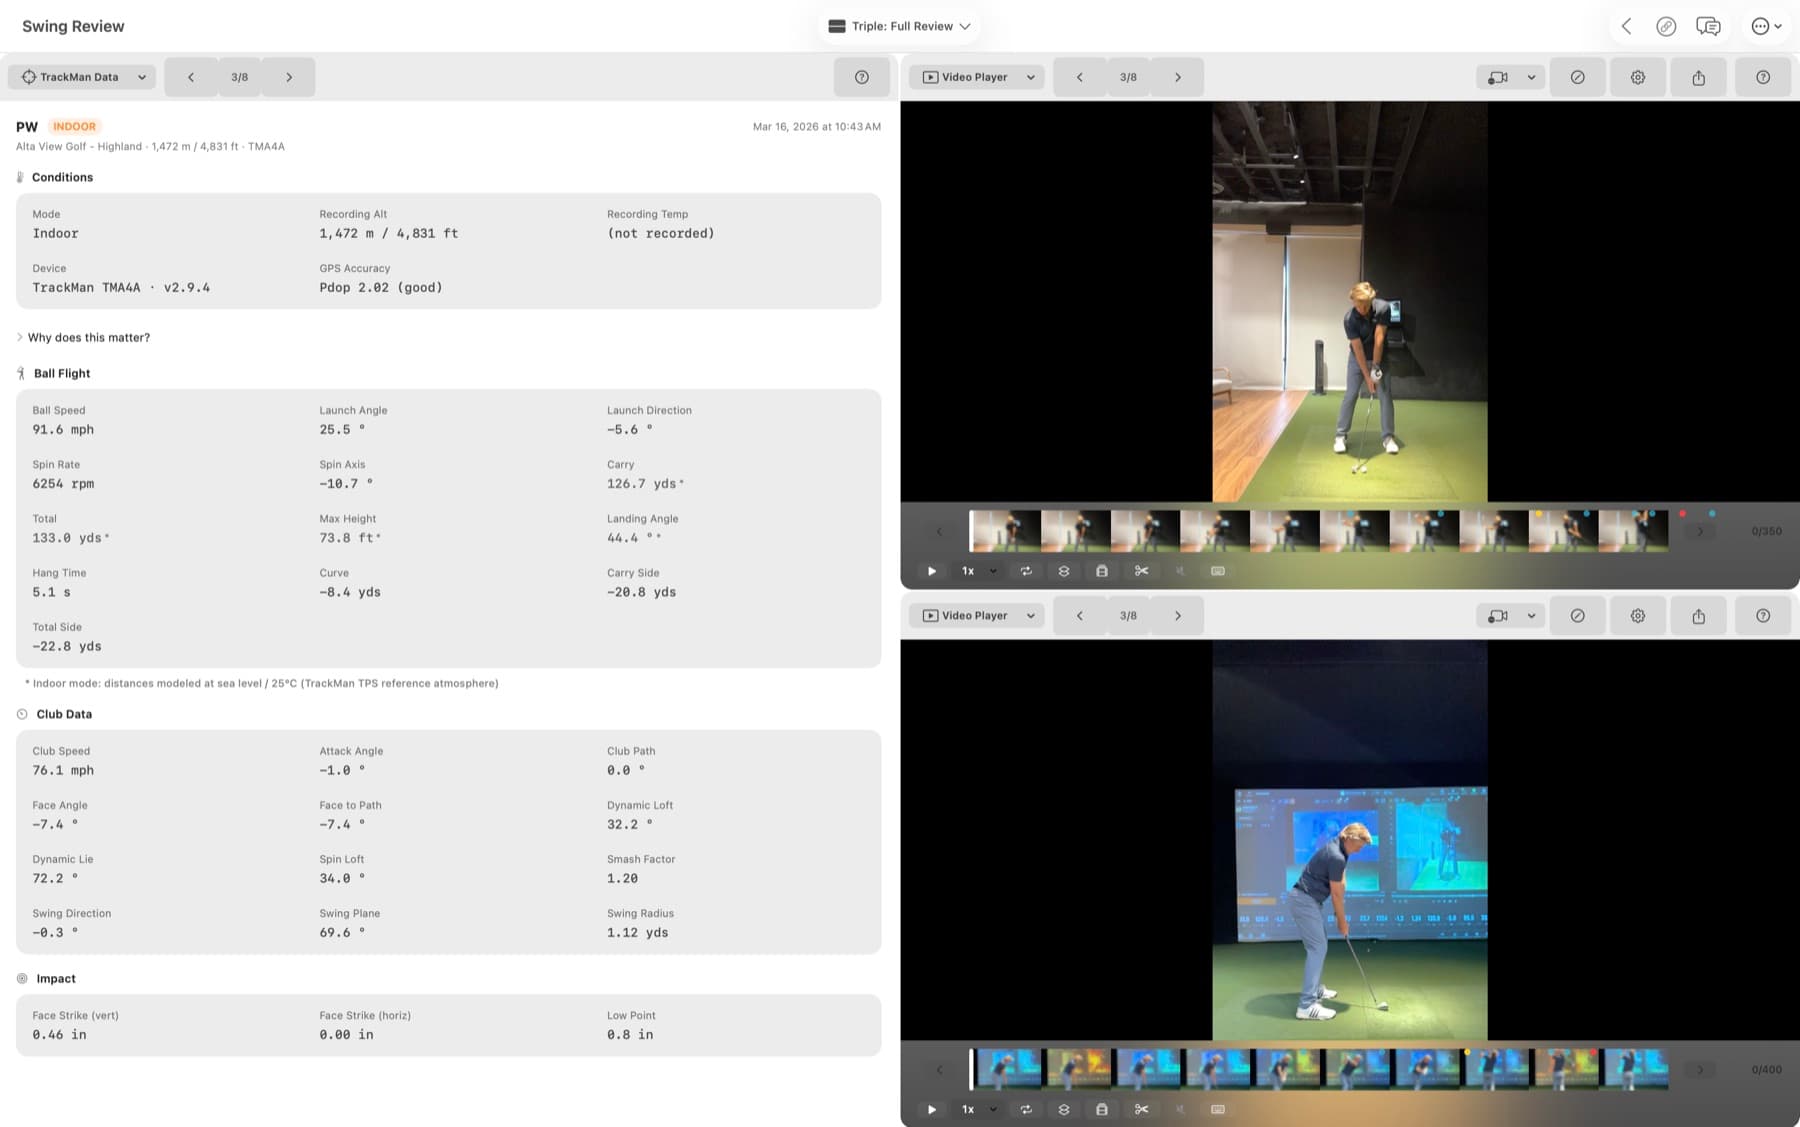1800x1127 pixels.
Task: Open the 1x speed dropdown for the top video
Action: [x=979, y=571]
